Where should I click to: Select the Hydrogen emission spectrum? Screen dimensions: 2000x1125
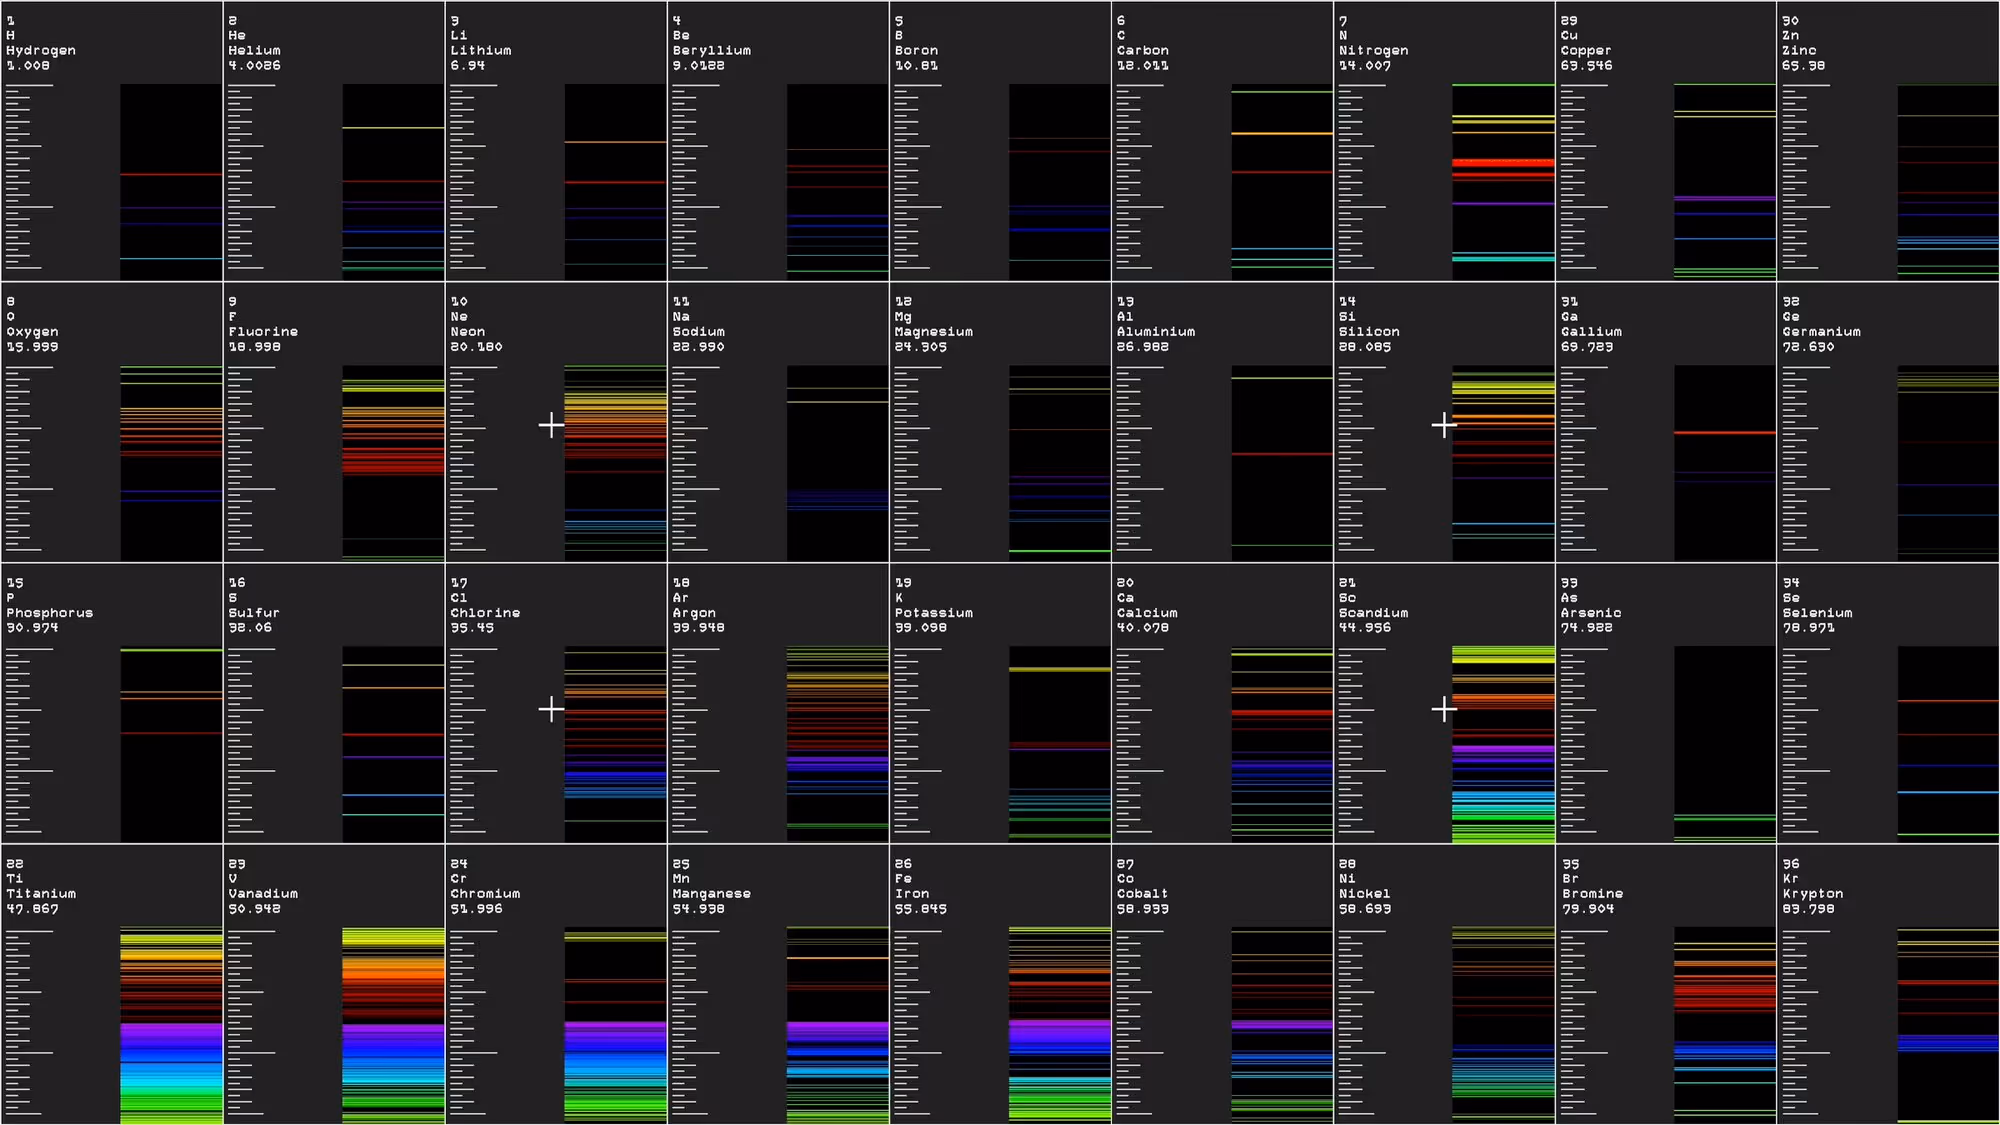[x=171, y=181]
